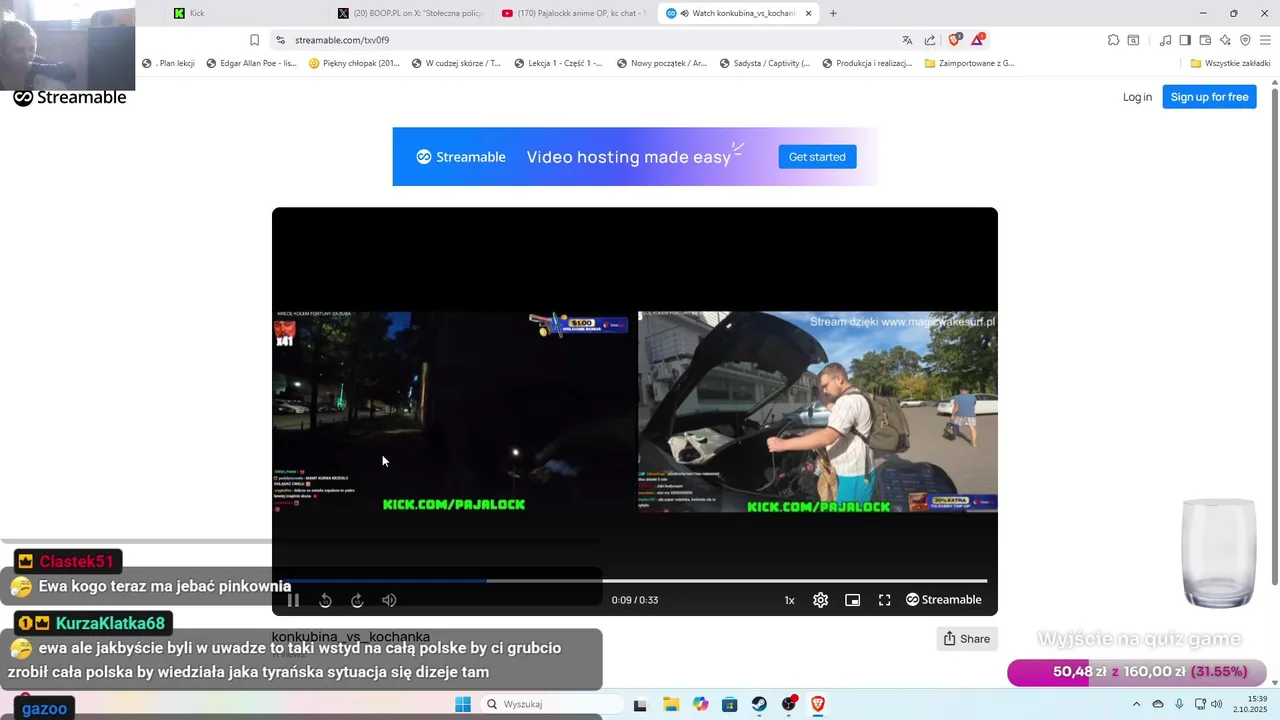Open the Brave playlist music icon
The image size is (1280, 720).
click(1165, 40)
